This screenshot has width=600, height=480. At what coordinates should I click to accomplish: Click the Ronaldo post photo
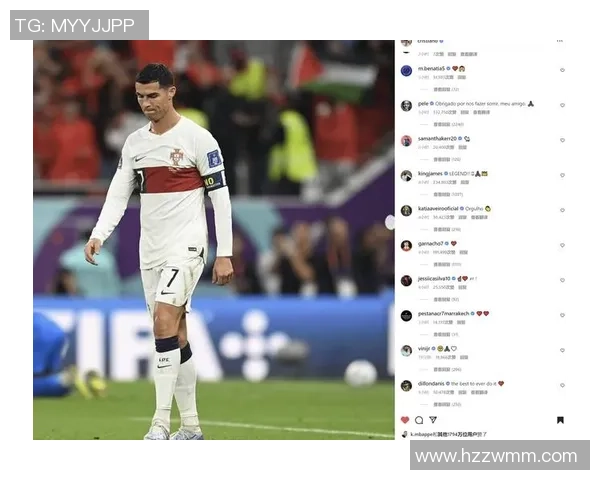tap(214, 240)
